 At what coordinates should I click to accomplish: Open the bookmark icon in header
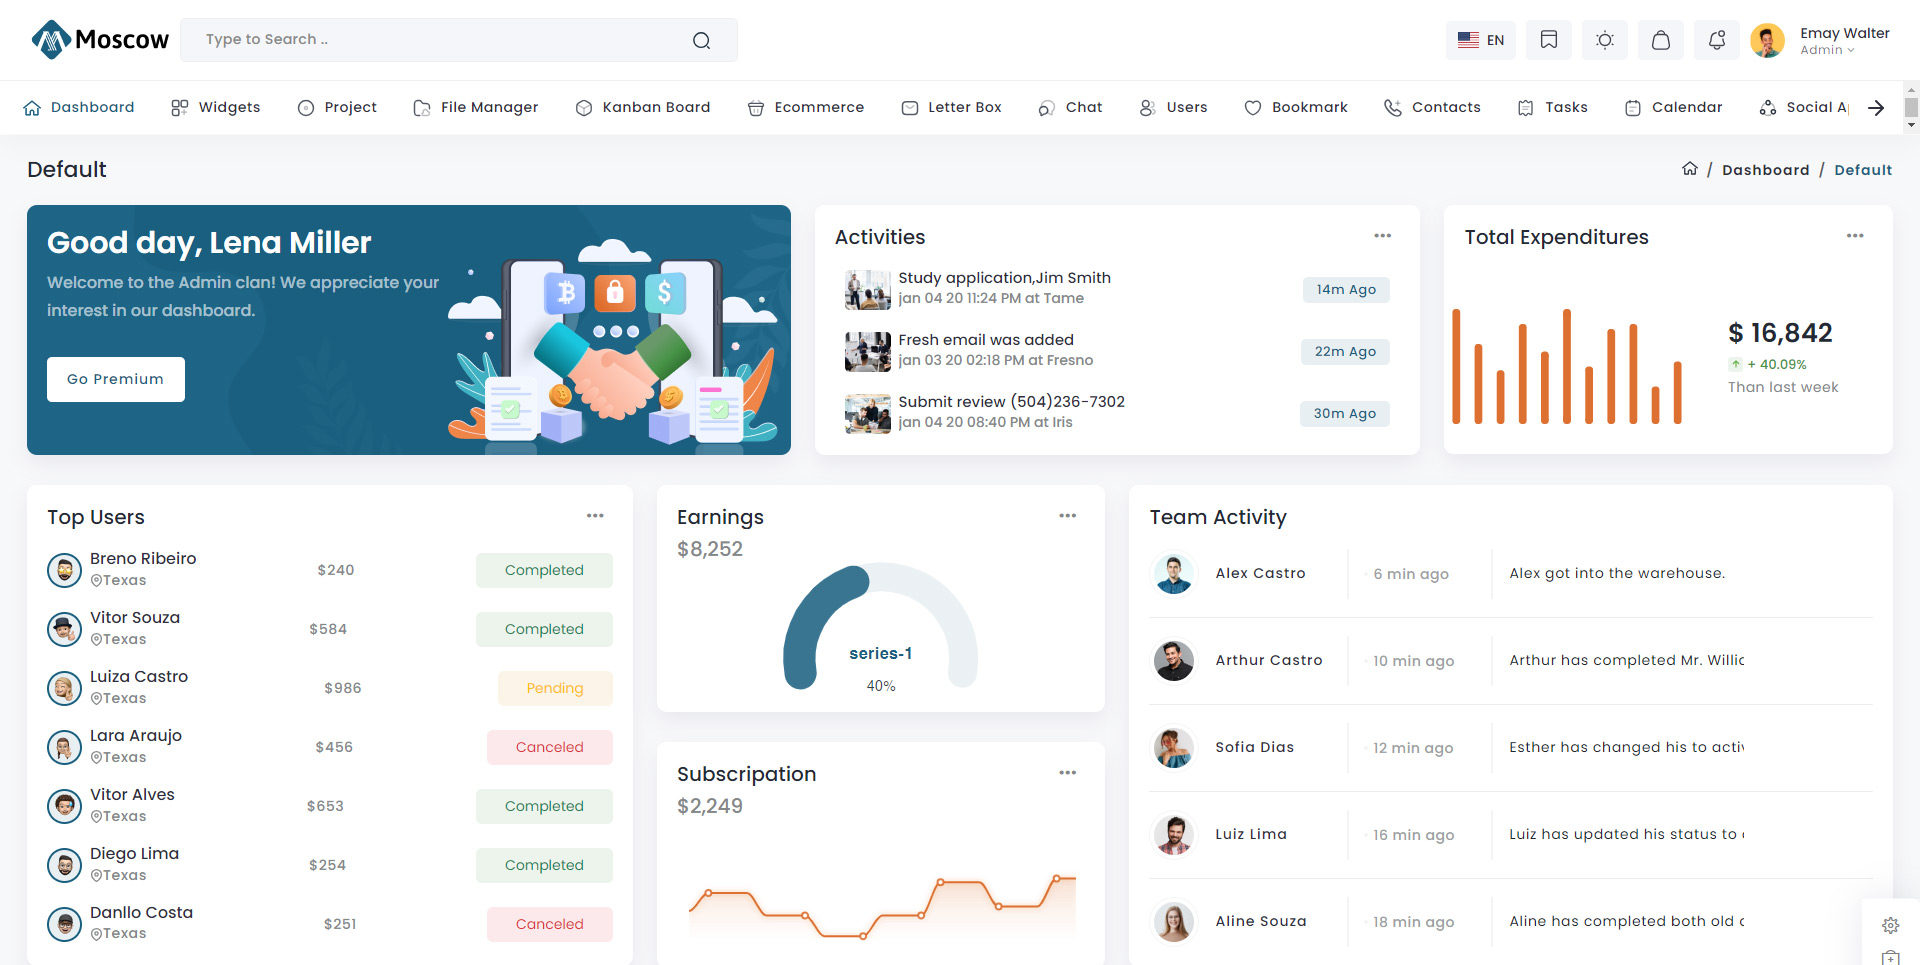[x=1549, y=40]
